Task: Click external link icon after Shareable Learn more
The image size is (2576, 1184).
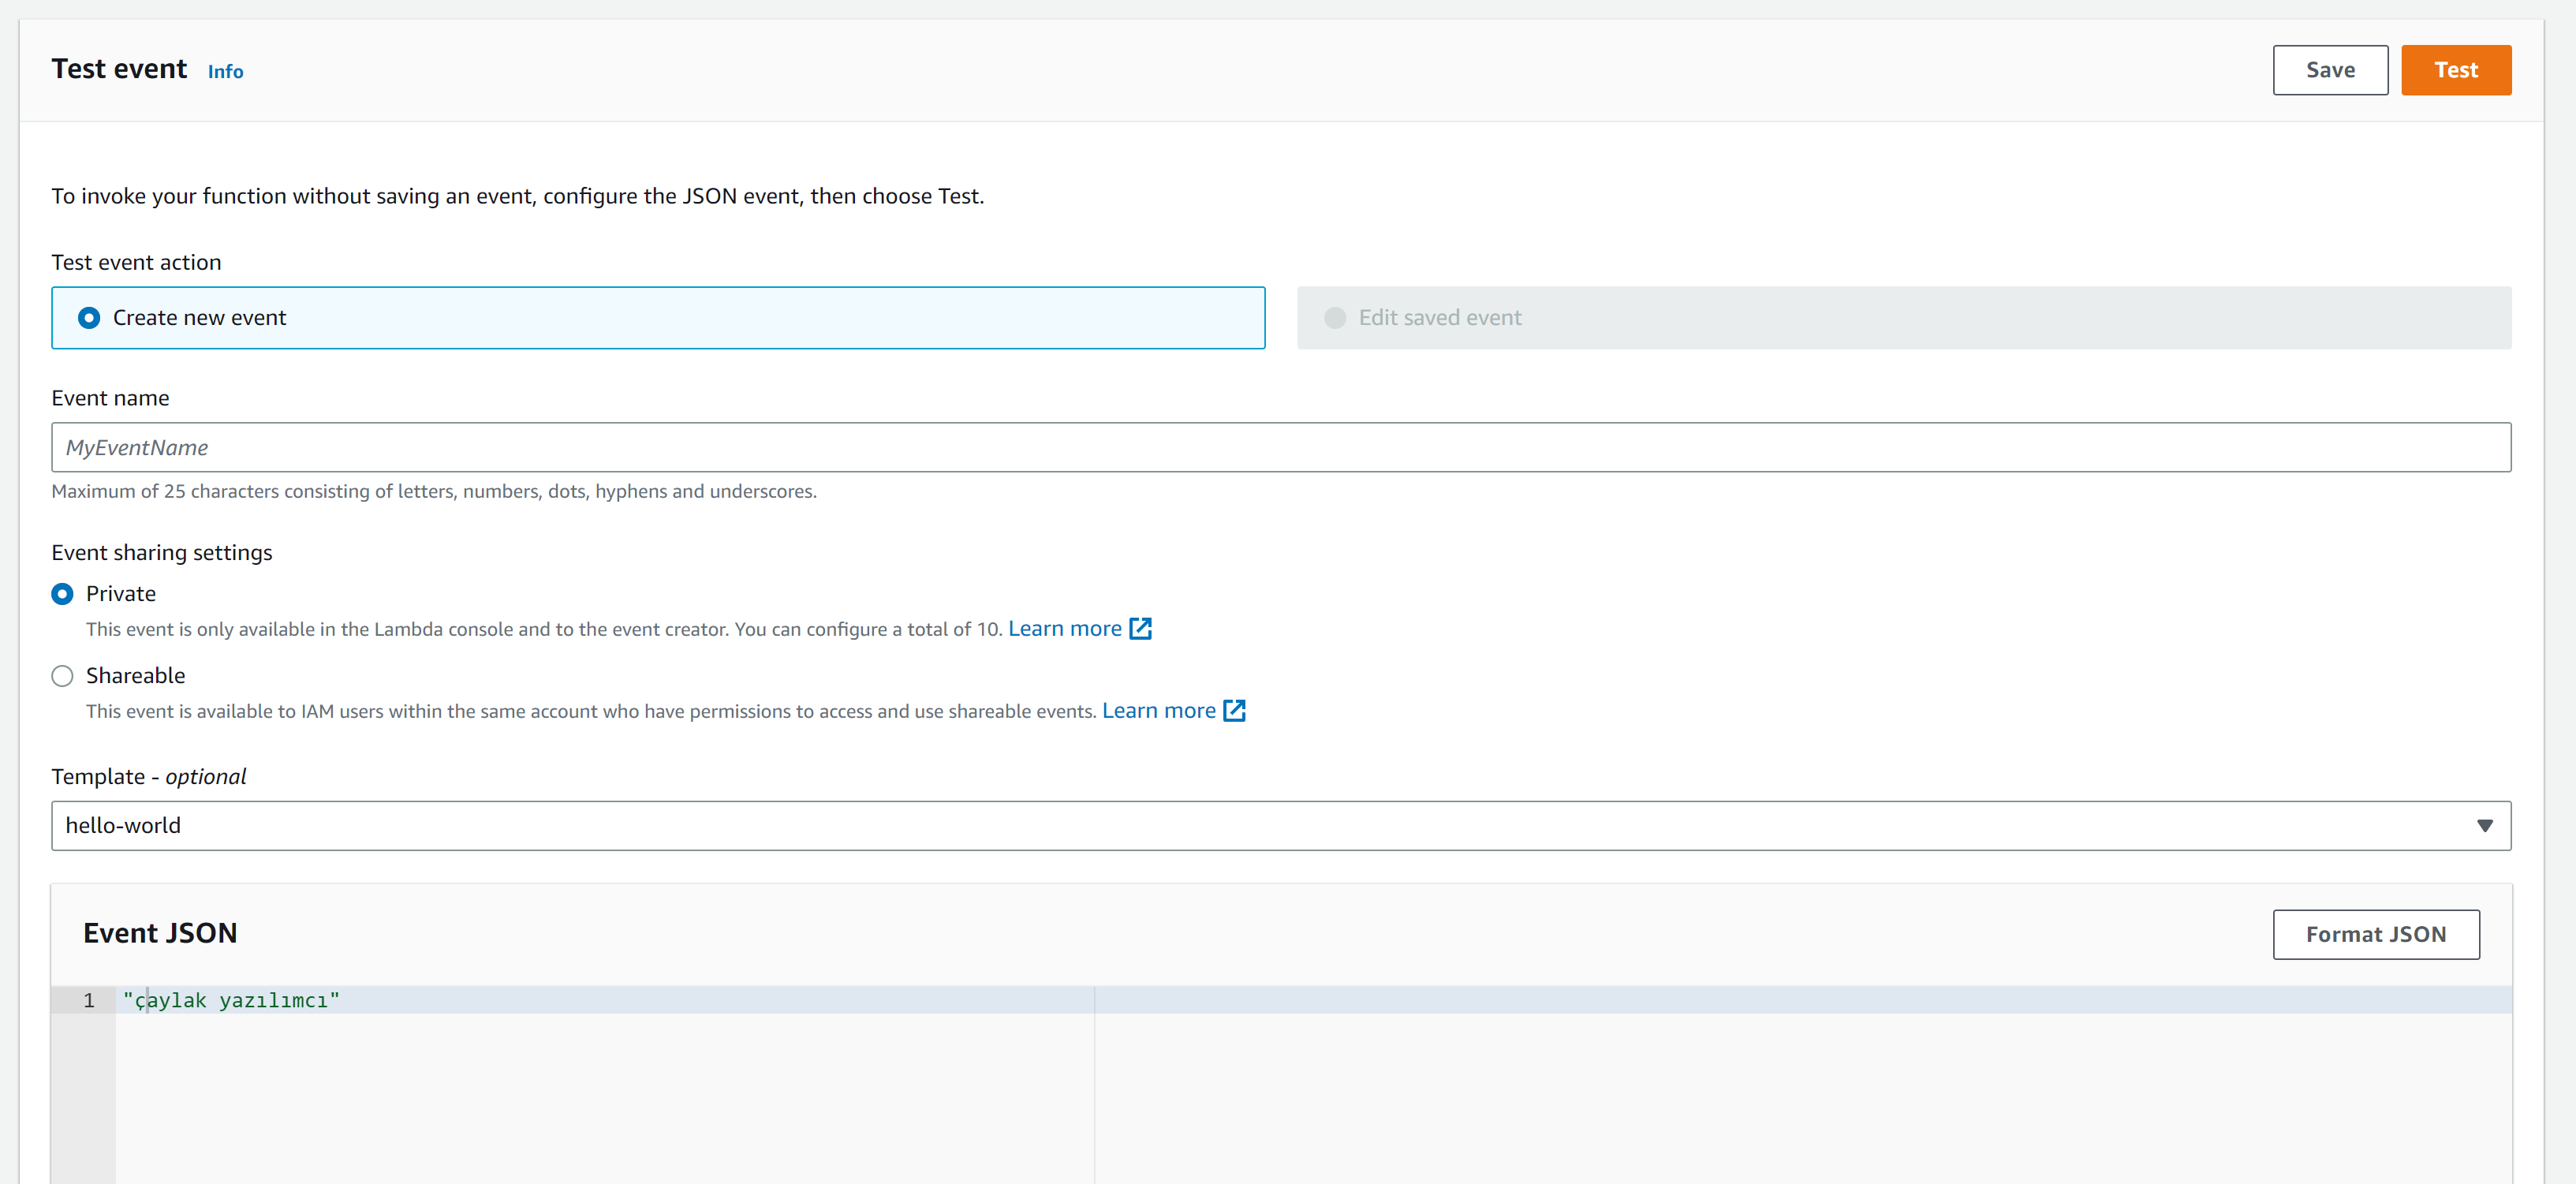Action: (x=1234, y=711)
